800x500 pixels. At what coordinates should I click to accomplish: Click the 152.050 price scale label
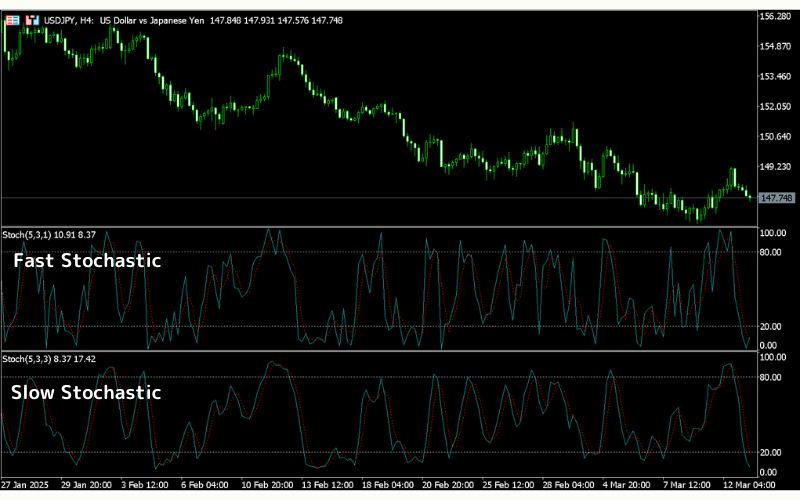[x=776, y=107]
